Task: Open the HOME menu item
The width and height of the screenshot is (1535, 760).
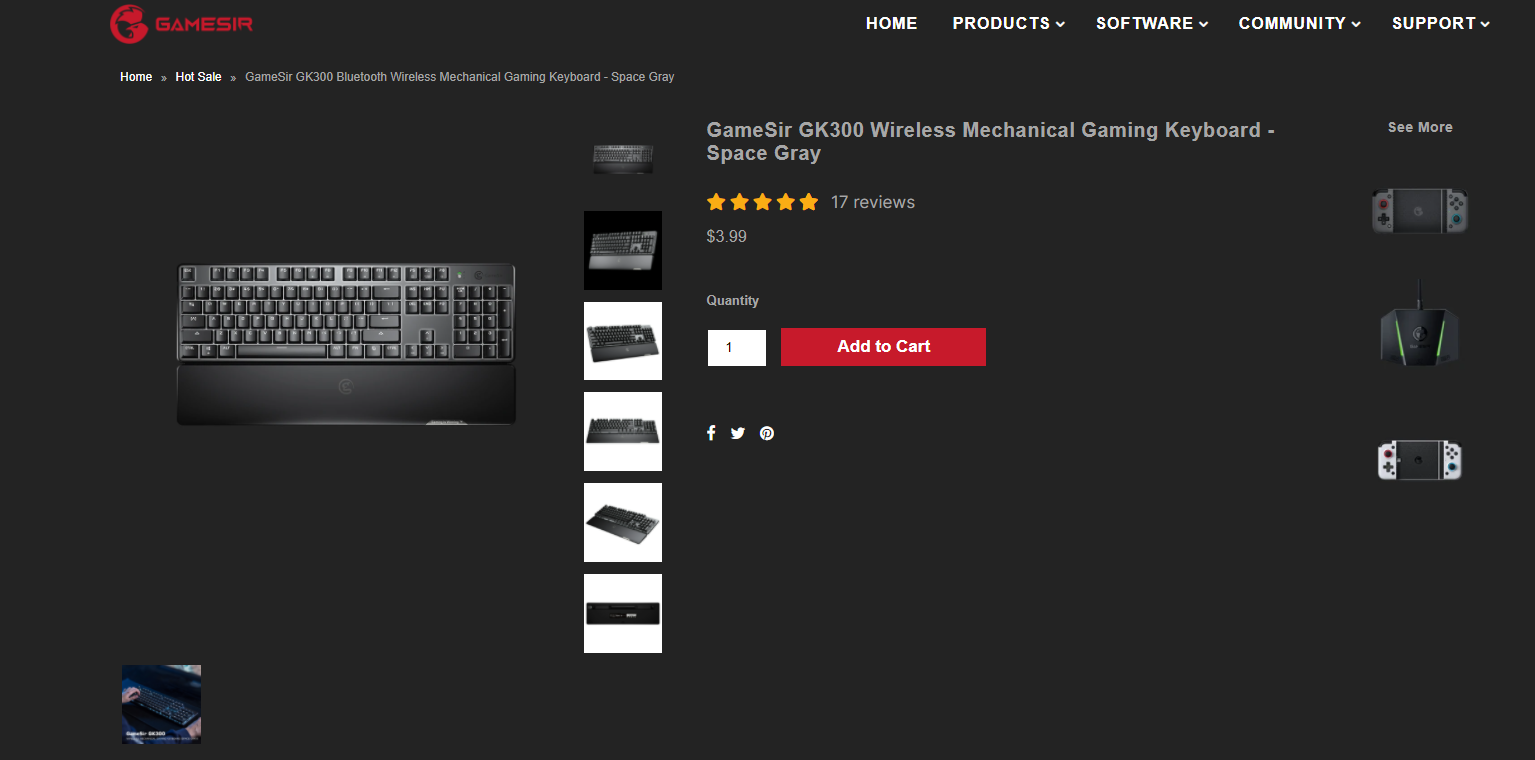Action: pyautogui.click(x=891, y=23)
